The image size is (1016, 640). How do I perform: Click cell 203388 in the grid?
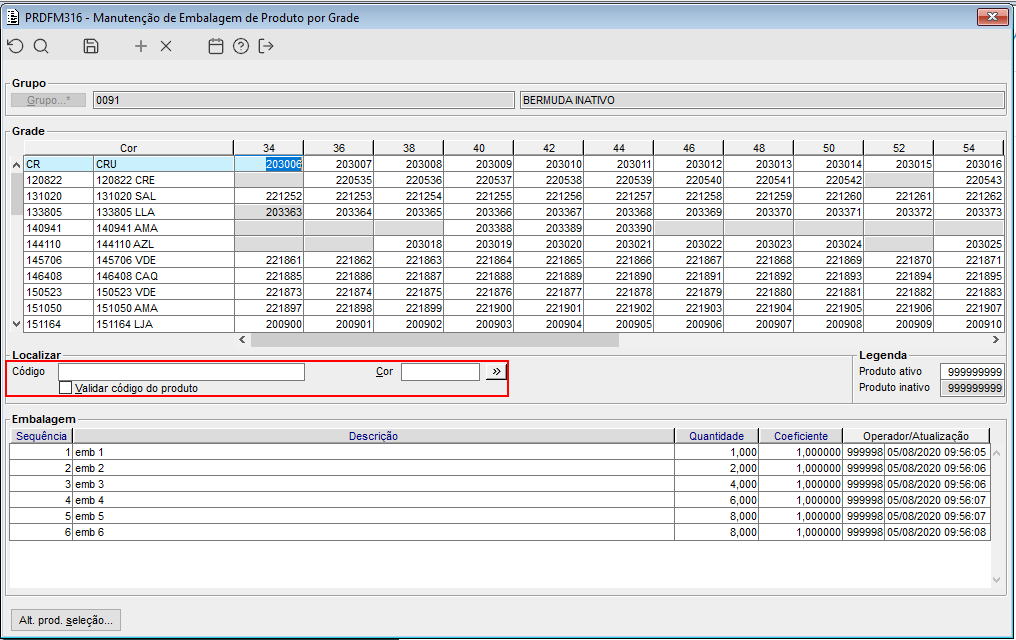479,228
